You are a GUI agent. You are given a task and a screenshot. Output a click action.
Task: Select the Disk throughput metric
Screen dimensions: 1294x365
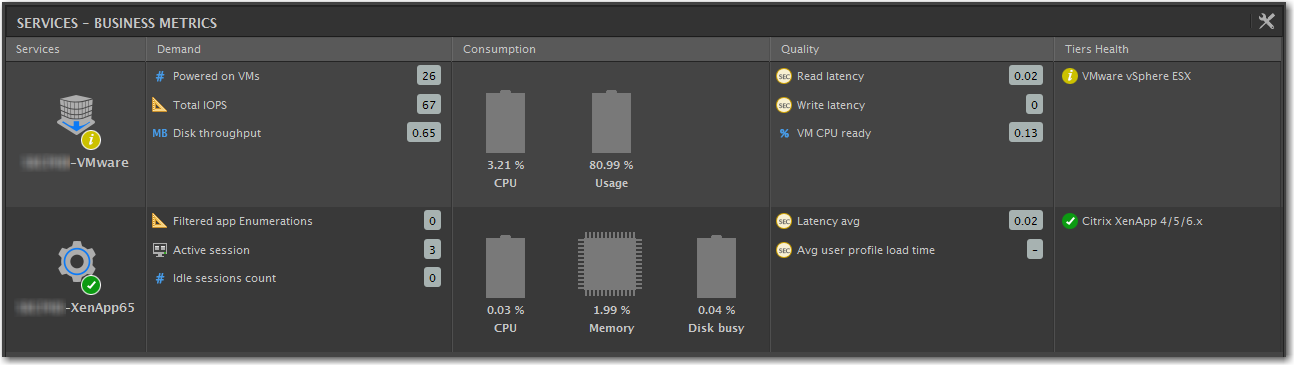click(217, 133)
